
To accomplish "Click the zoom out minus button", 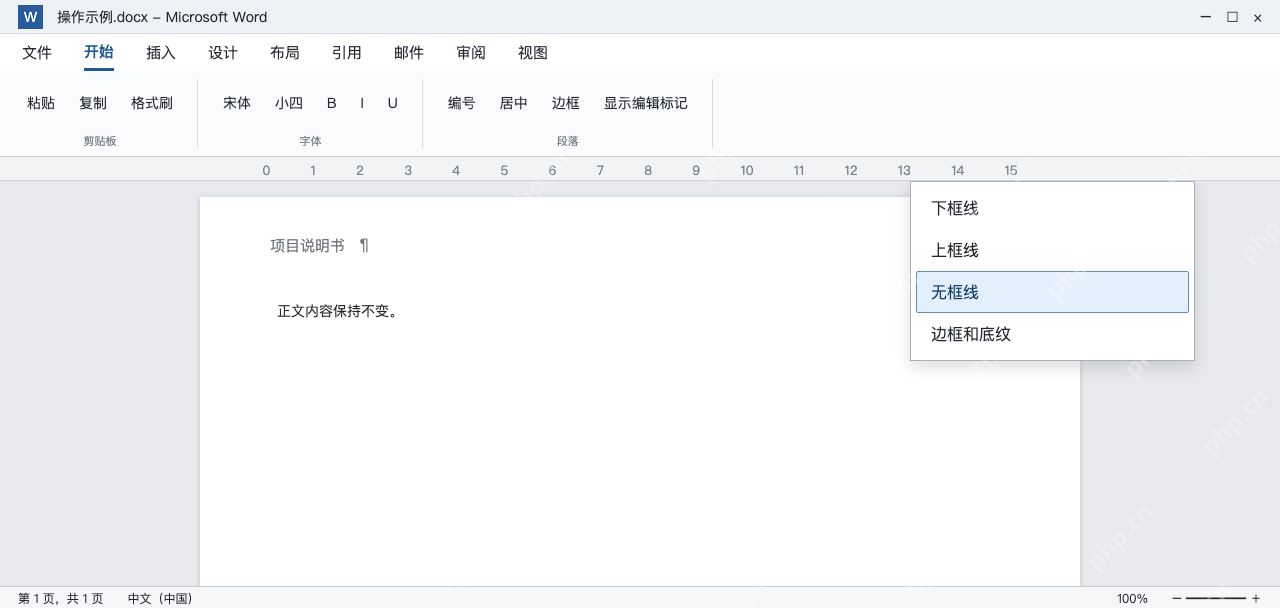I will [1177, 598].
